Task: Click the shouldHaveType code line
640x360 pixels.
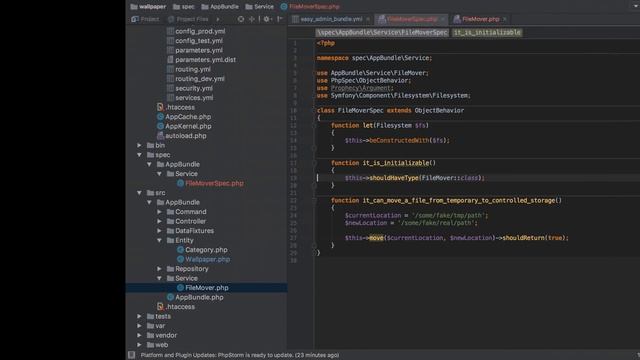Action: 415,178
